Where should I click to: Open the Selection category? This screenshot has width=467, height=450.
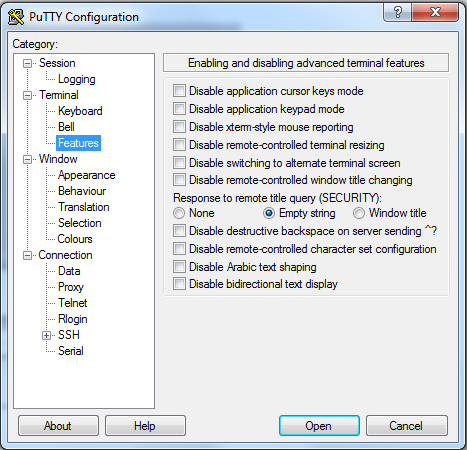[x=80, y=223]
